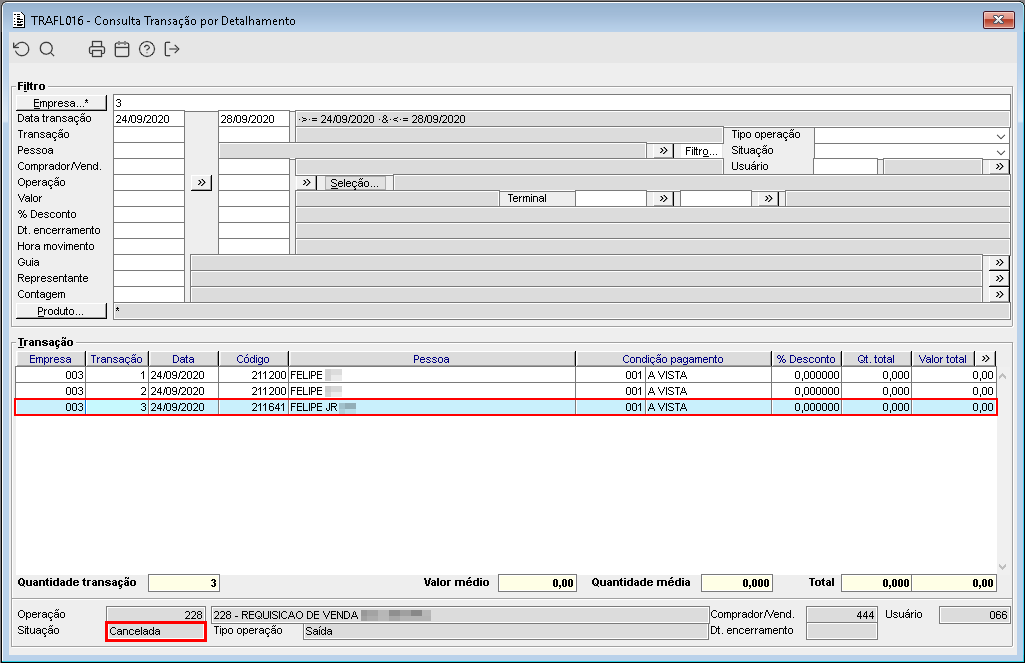Open the calendar toolbar icon
1025x663 pixels.
[x=122, y=49]
